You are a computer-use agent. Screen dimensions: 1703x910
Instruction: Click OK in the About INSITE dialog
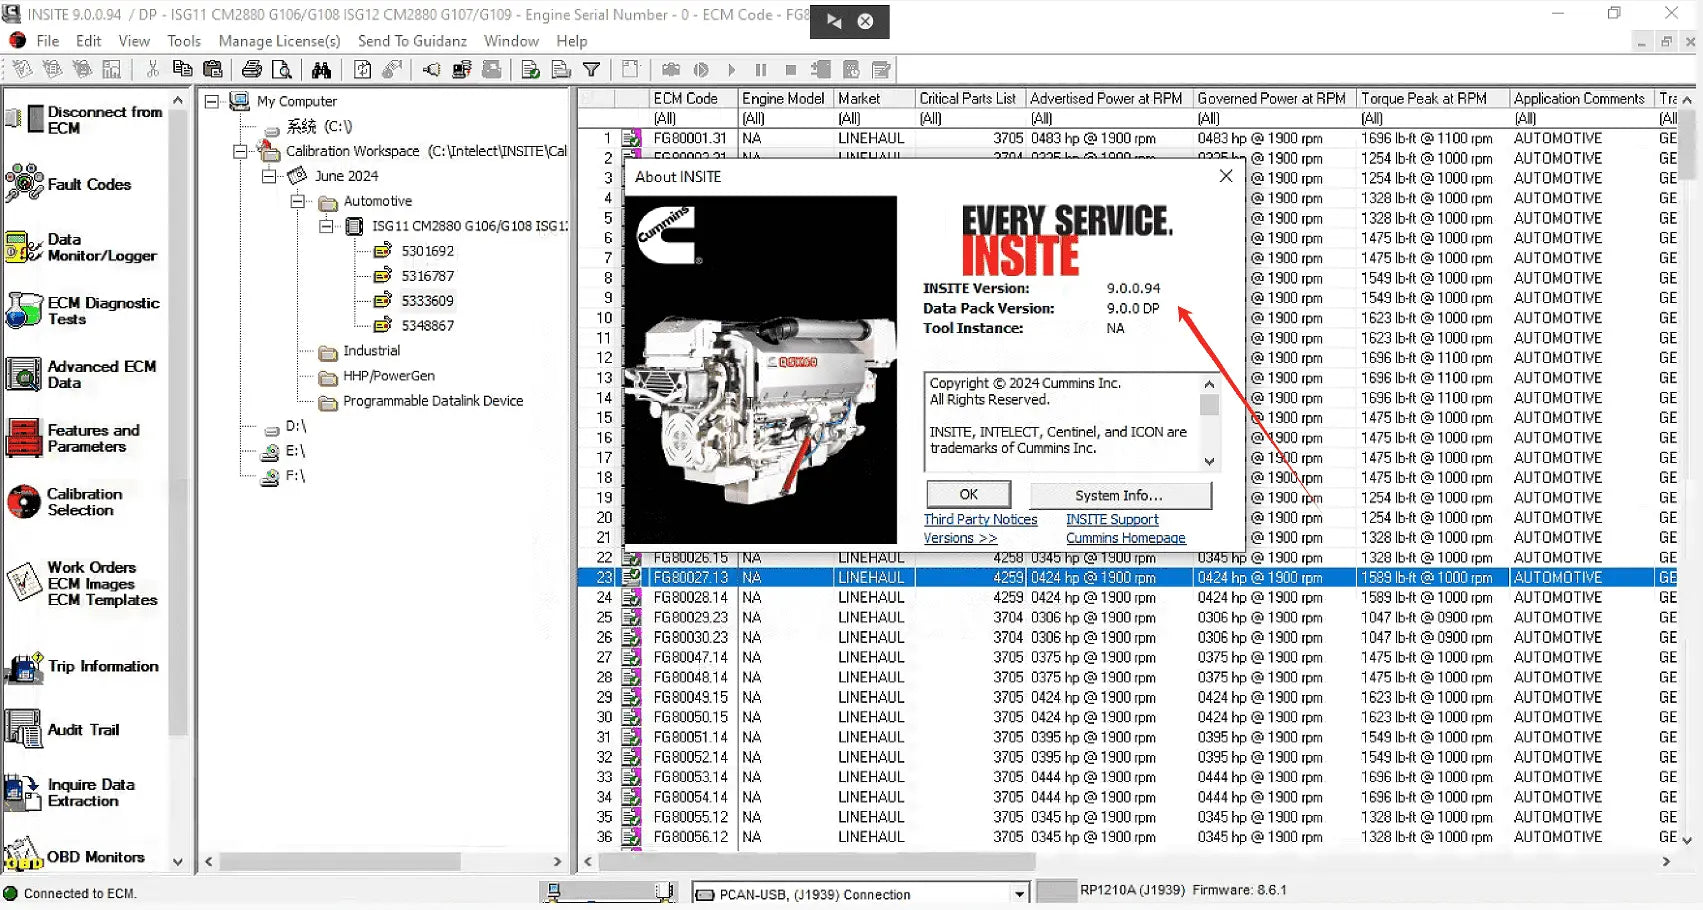[966, 494]
